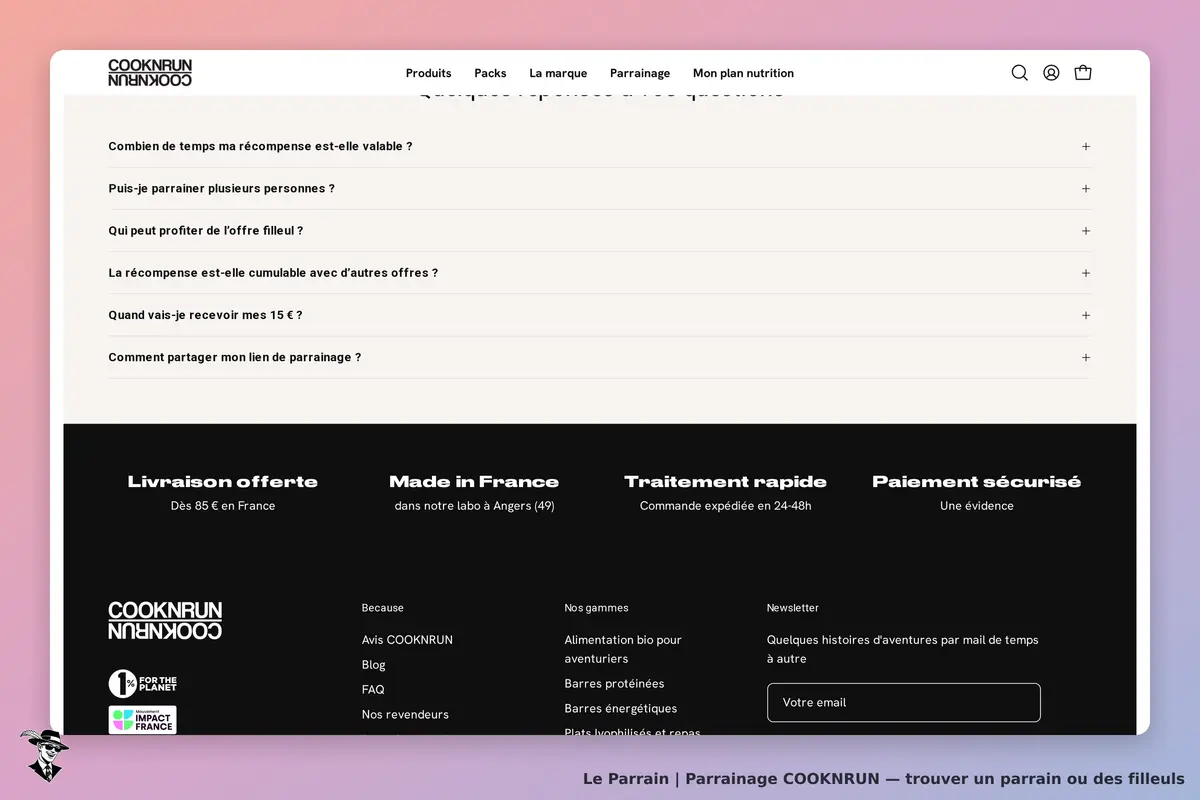1200x800 pixels.
Task: Open Mon plan nutrition
Action: (743, 73)
